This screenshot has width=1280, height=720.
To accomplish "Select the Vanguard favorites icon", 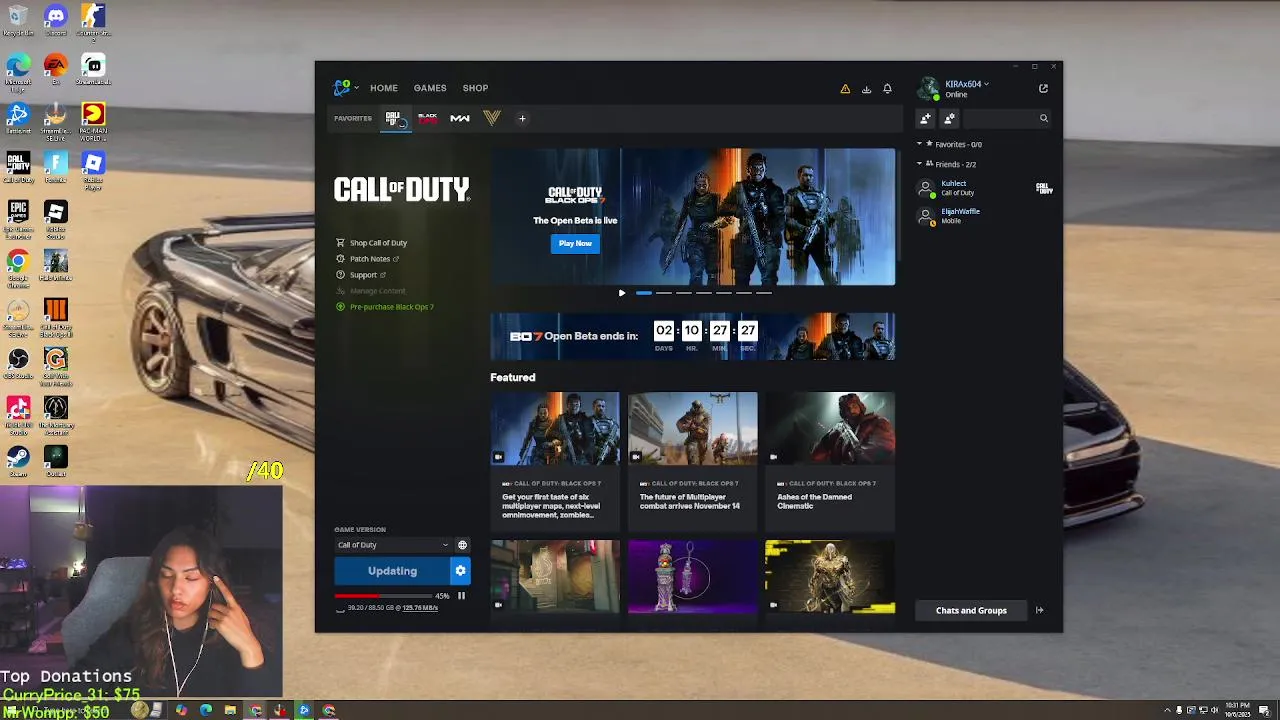I will [491, 118].
